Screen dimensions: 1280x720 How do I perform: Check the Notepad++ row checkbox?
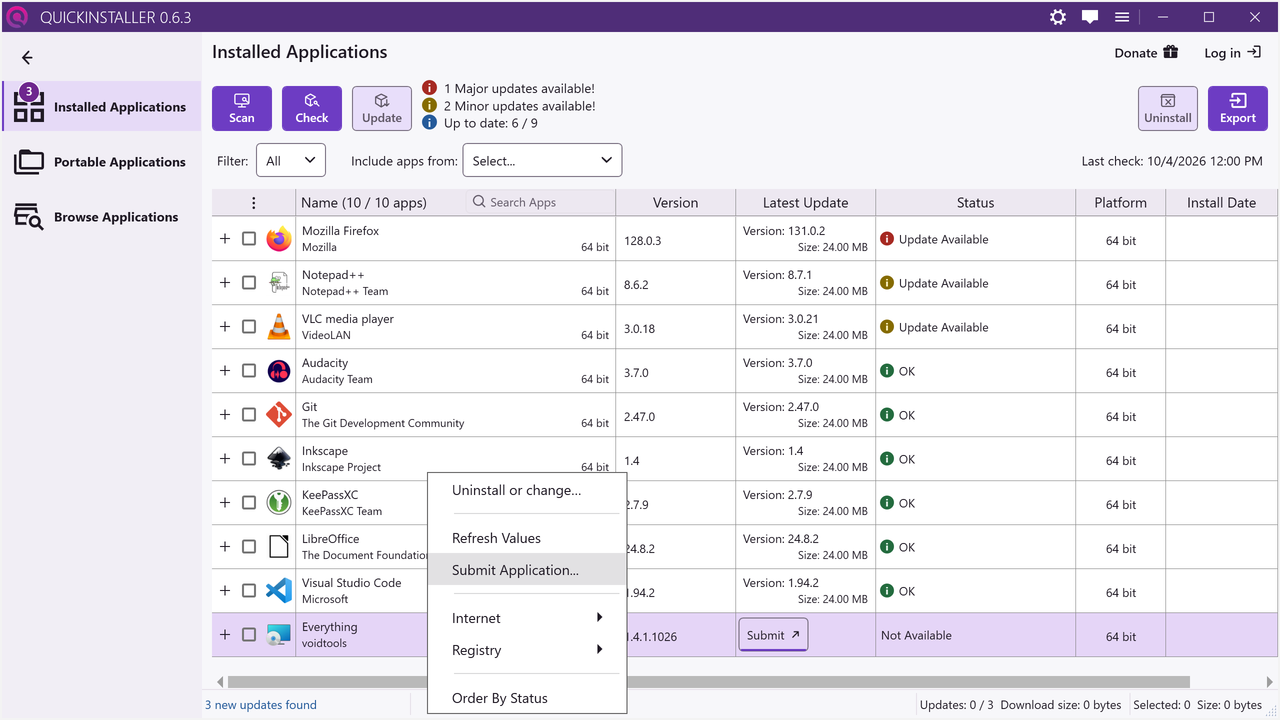point(249,283)
